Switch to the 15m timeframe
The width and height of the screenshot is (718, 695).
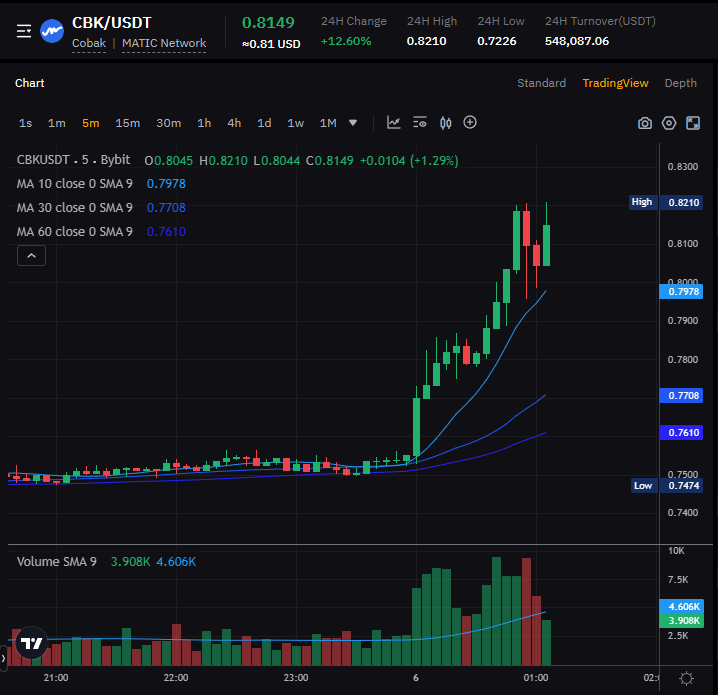pyautogui.click(x=127, y=123)
